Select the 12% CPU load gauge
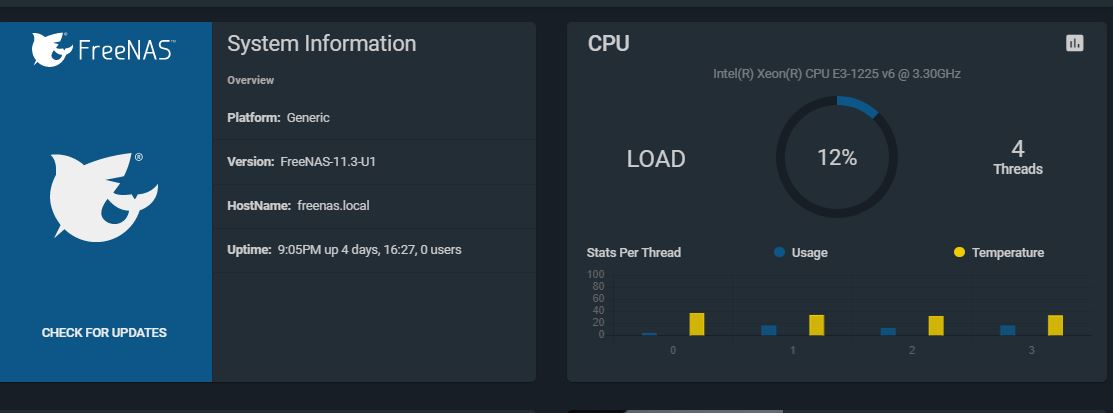This screenshot has width=1113, height=413. (x=837, y=158)
